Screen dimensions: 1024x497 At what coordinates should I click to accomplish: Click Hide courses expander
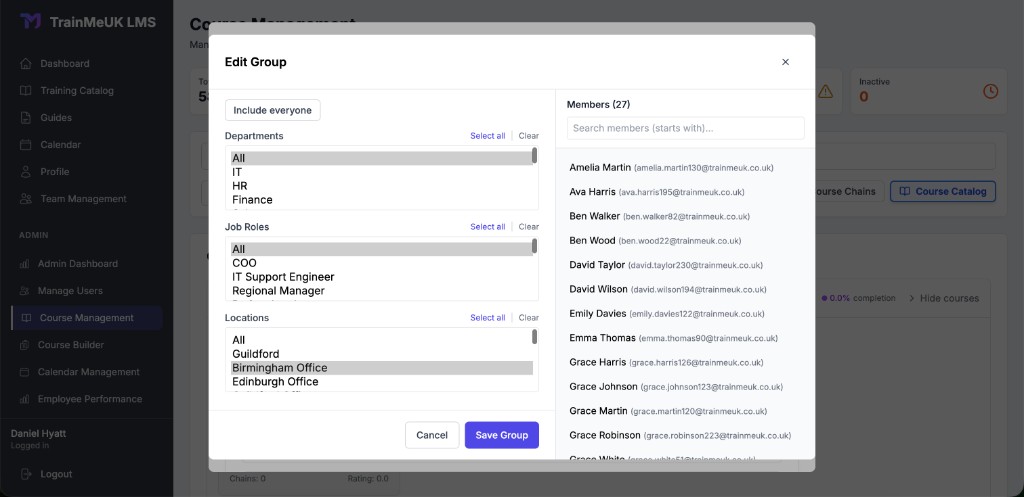click(944, 298)
